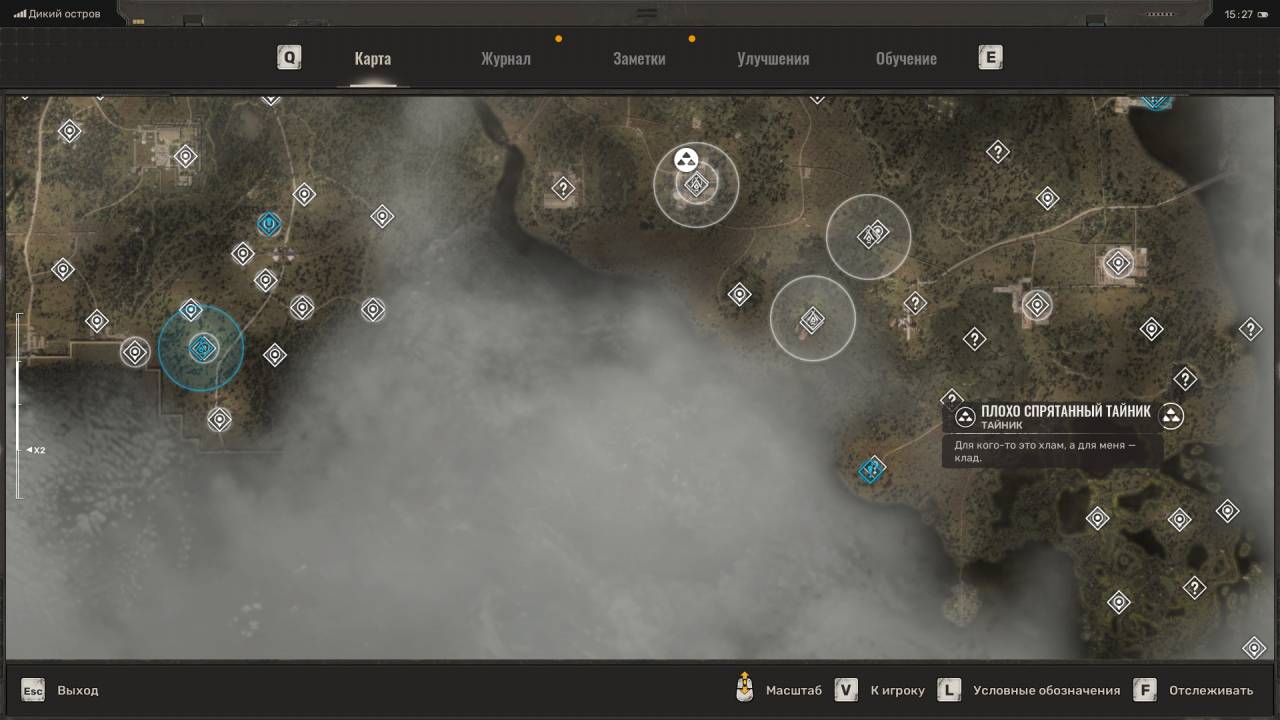Switch to the Заметки tab

639,58
